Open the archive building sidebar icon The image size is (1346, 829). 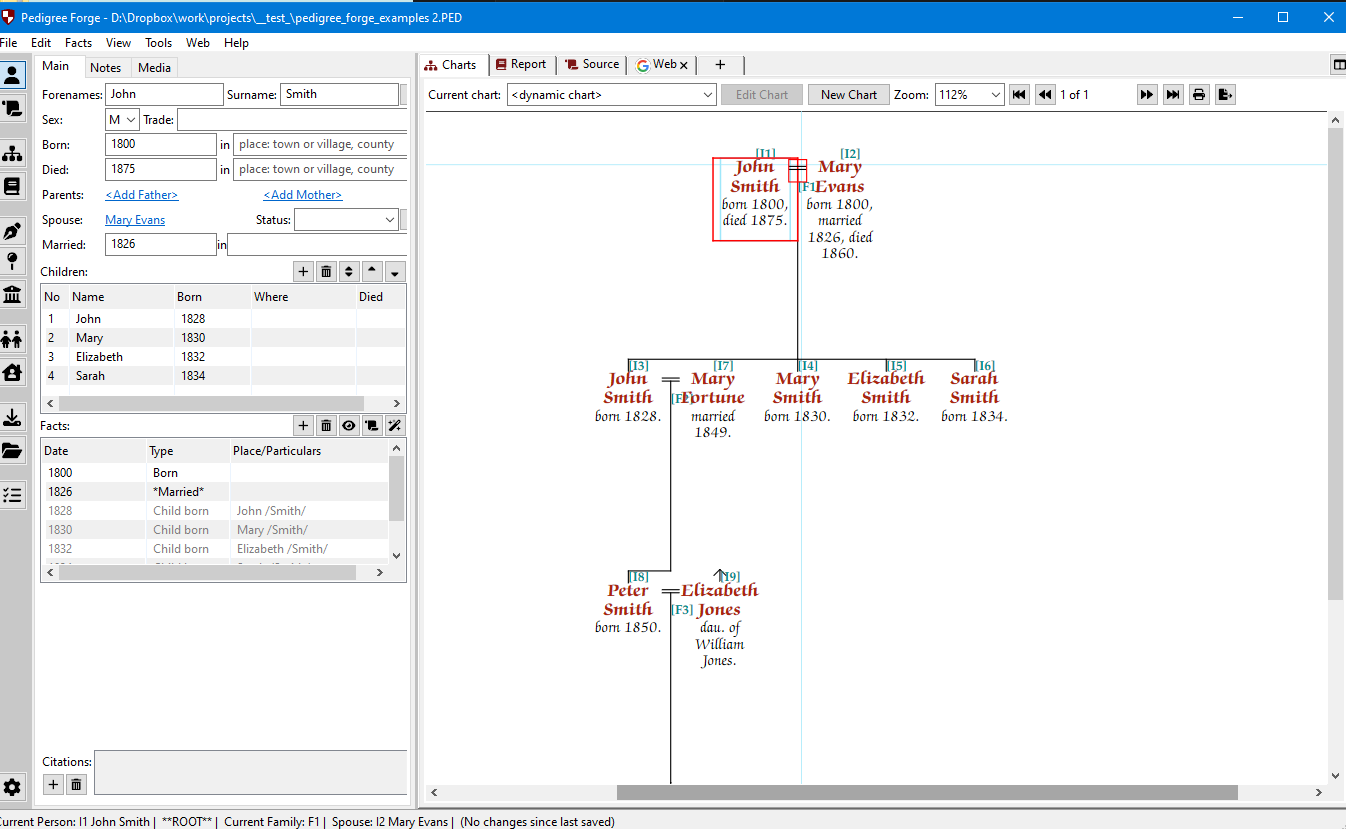13,294
